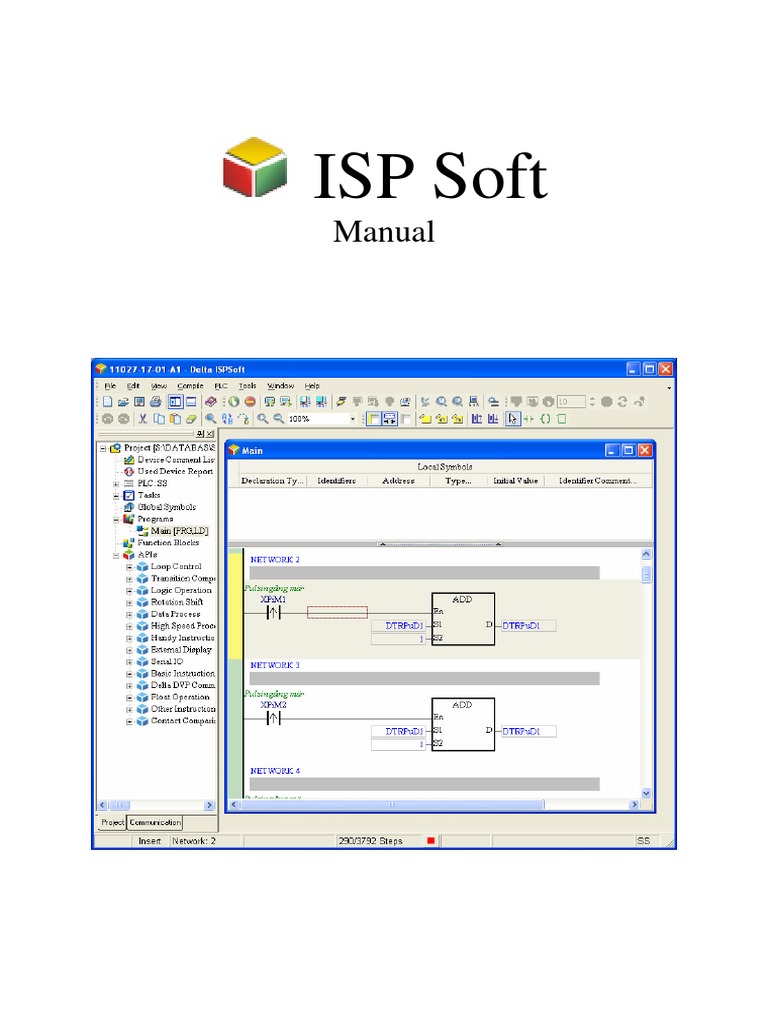
Task: Click the green block instruction icon
Action: point(562,419)
